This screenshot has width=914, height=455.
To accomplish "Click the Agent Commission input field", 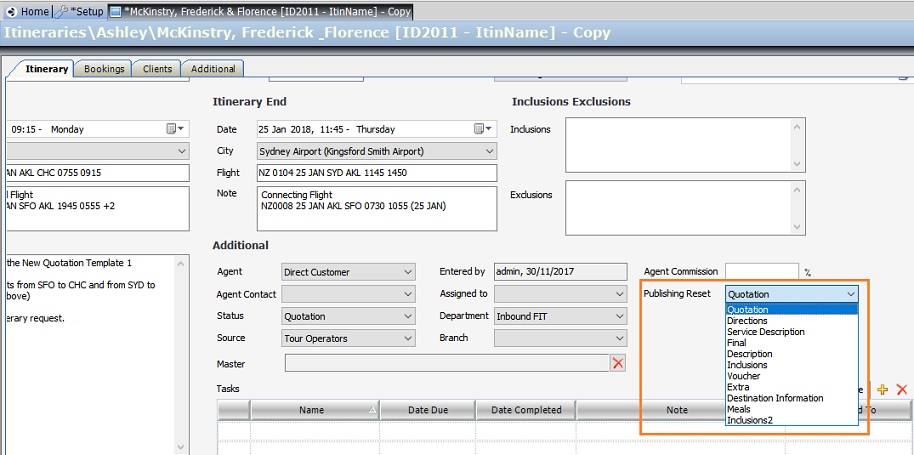I will coord(761,271).
